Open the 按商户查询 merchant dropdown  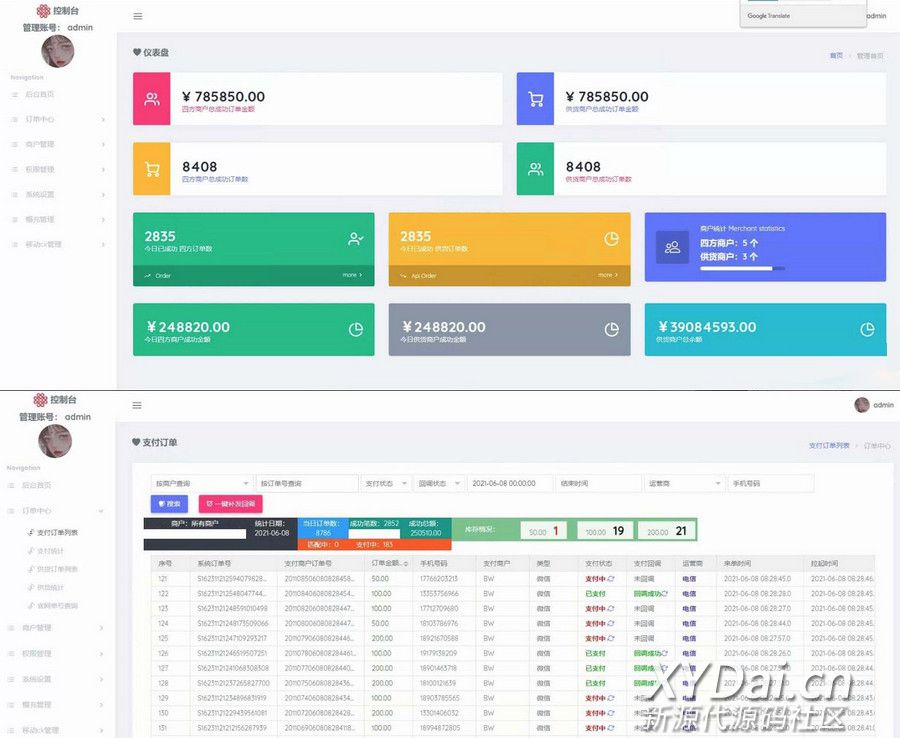(201, 484)
